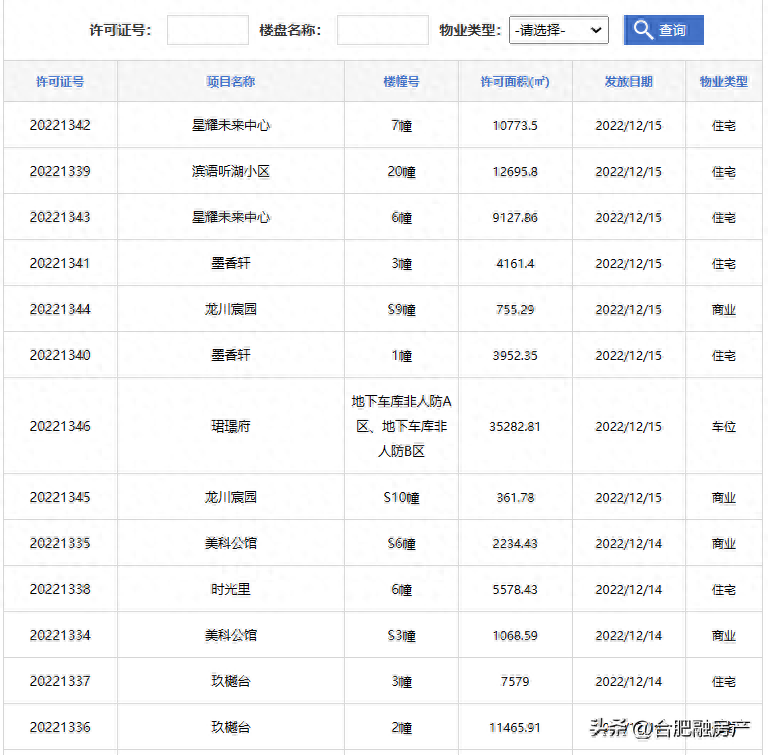Click 墨香轩 in row 20221340
This screenshot has width=768, height=755.
[231, 355]
